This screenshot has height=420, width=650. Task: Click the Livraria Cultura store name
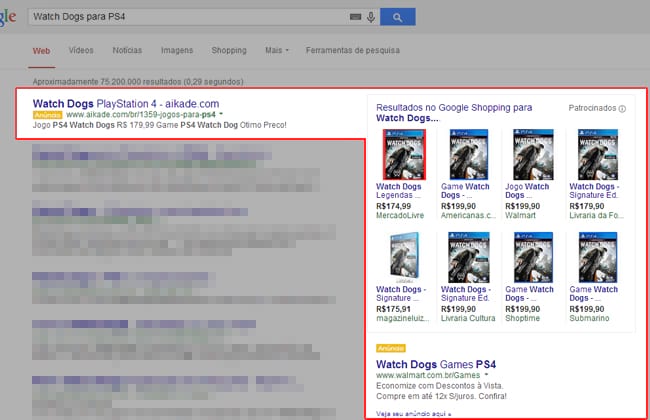point(468,318)
